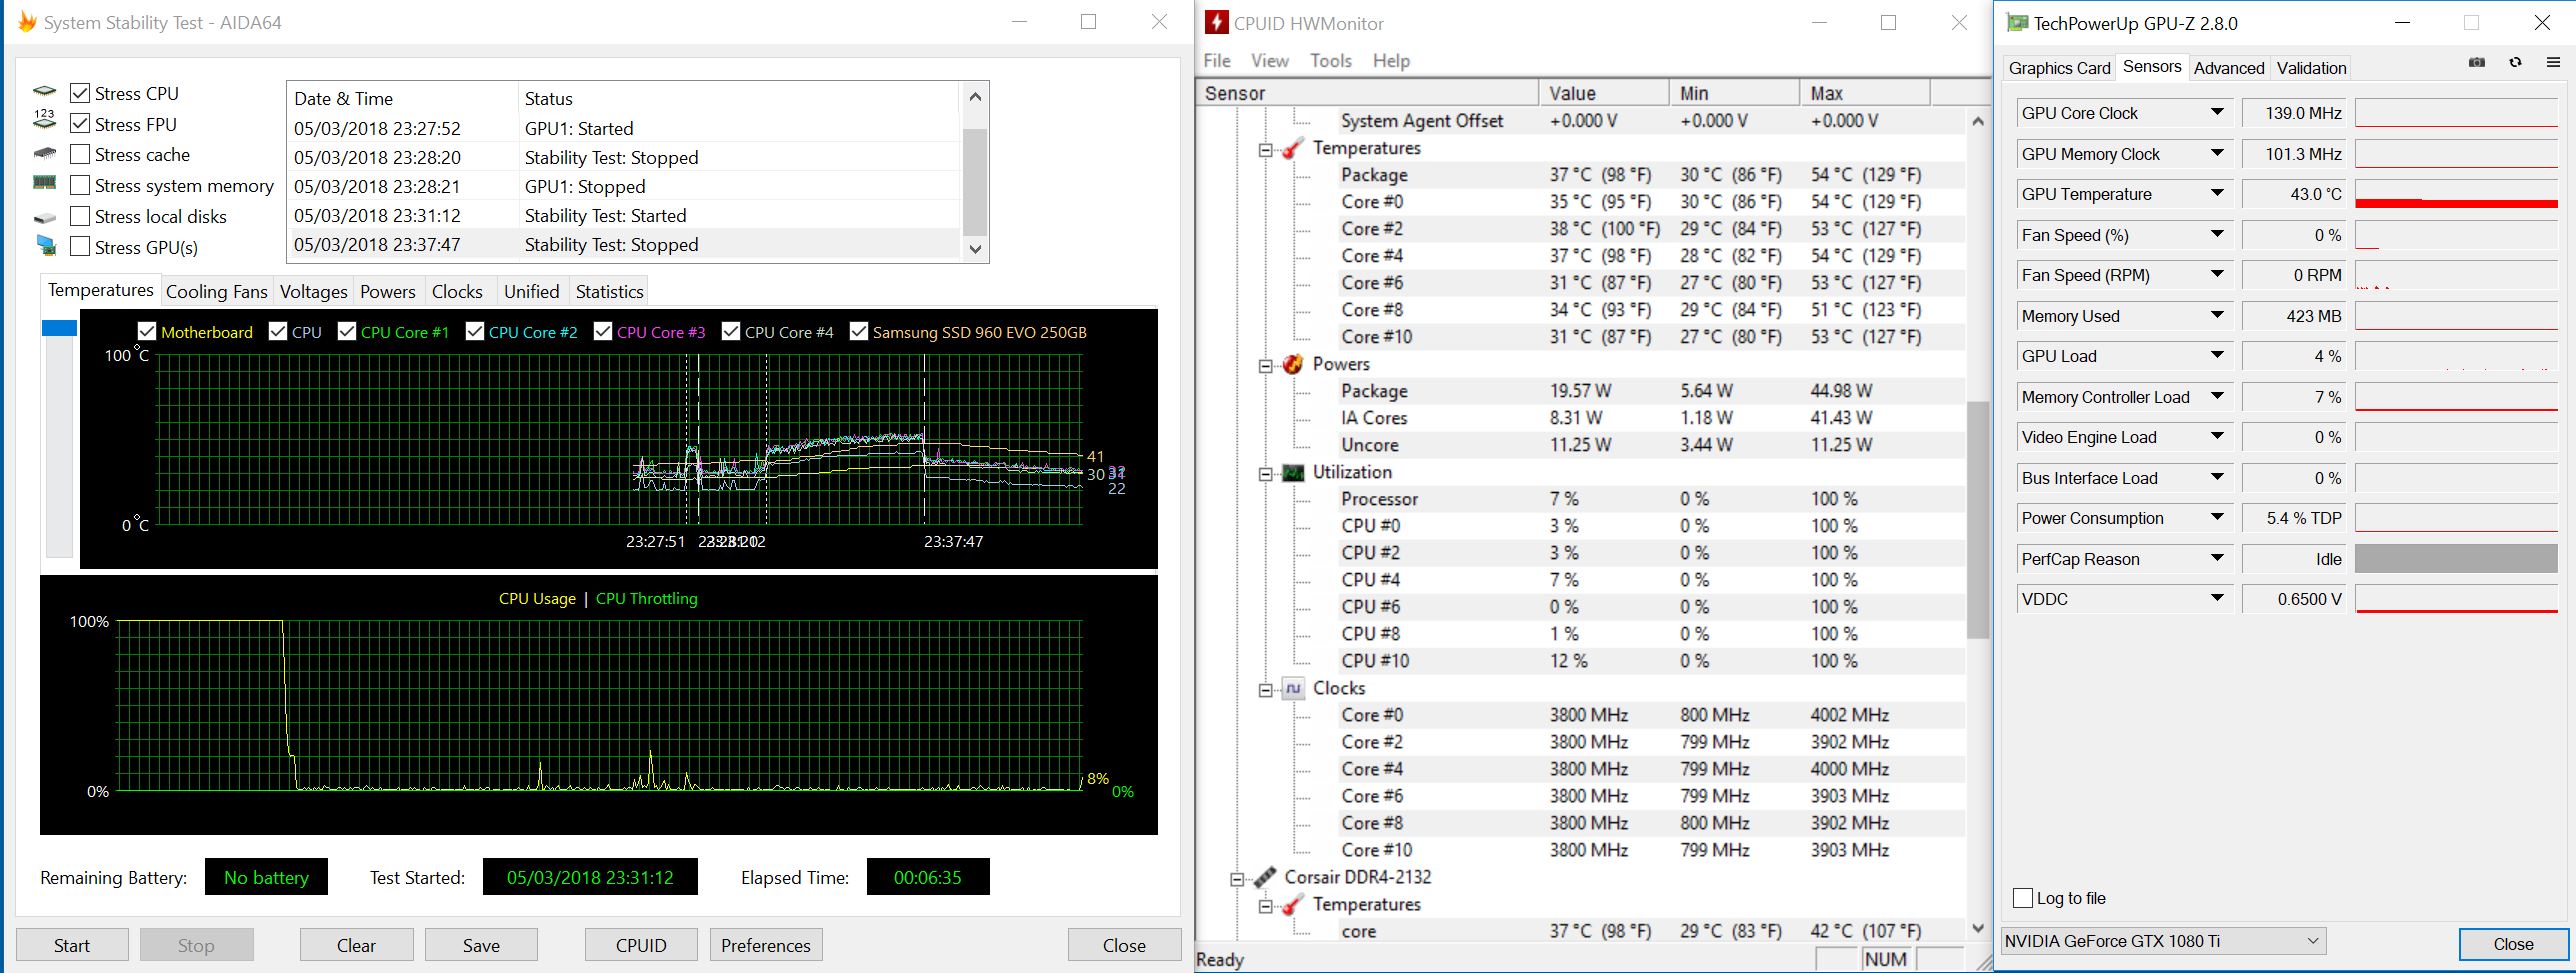Switch to the Cooling Fans tab
Viewport: 2576px width, 973px height.
(x=217, y=291)
